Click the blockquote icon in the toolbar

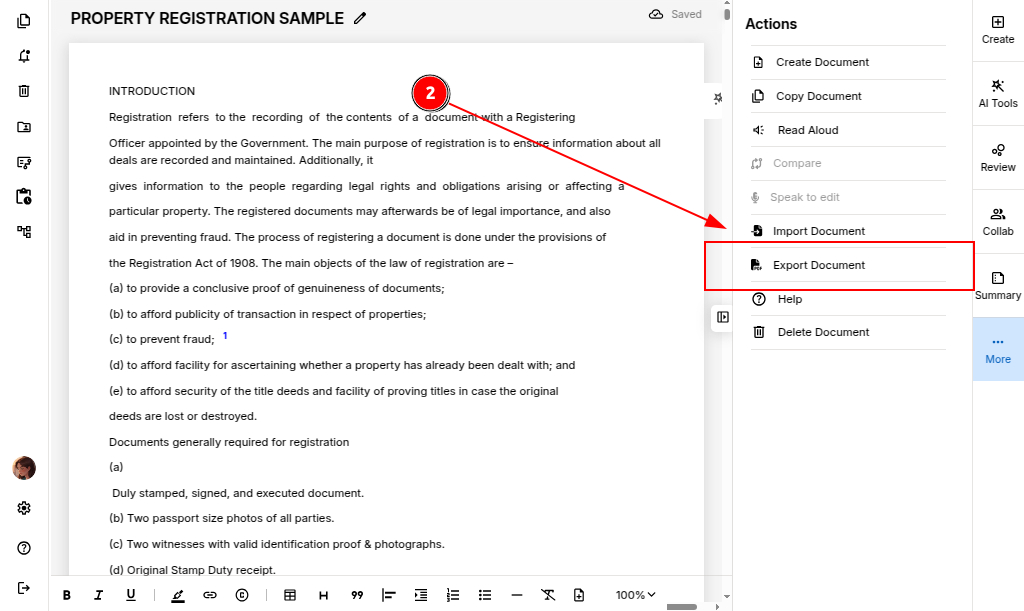pyautogui.click(x=357, y=595)
